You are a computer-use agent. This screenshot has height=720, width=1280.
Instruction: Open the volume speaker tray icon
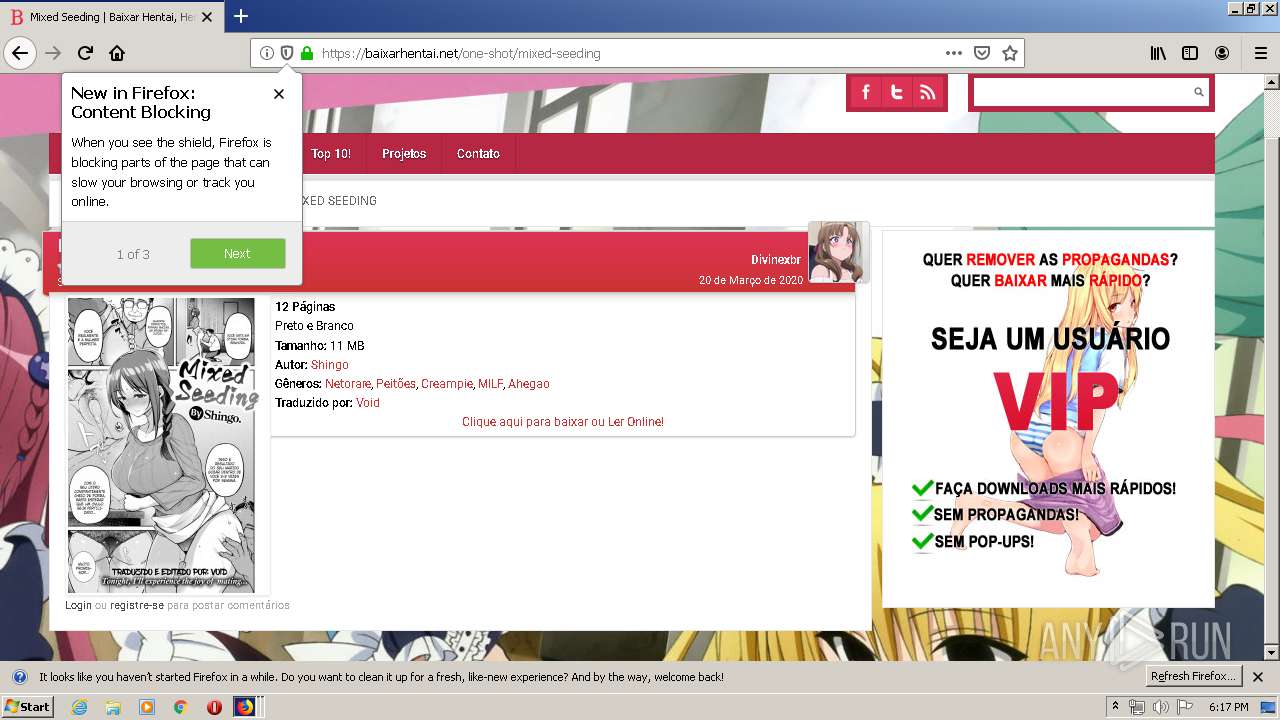1160,707
